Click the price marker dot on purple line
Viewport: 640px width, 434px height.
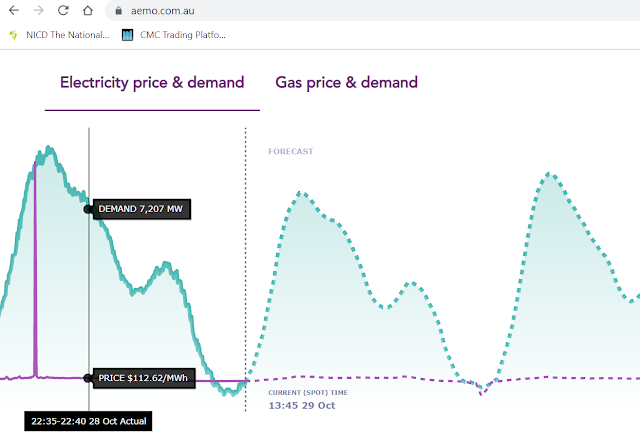click(x=89, y=379)
